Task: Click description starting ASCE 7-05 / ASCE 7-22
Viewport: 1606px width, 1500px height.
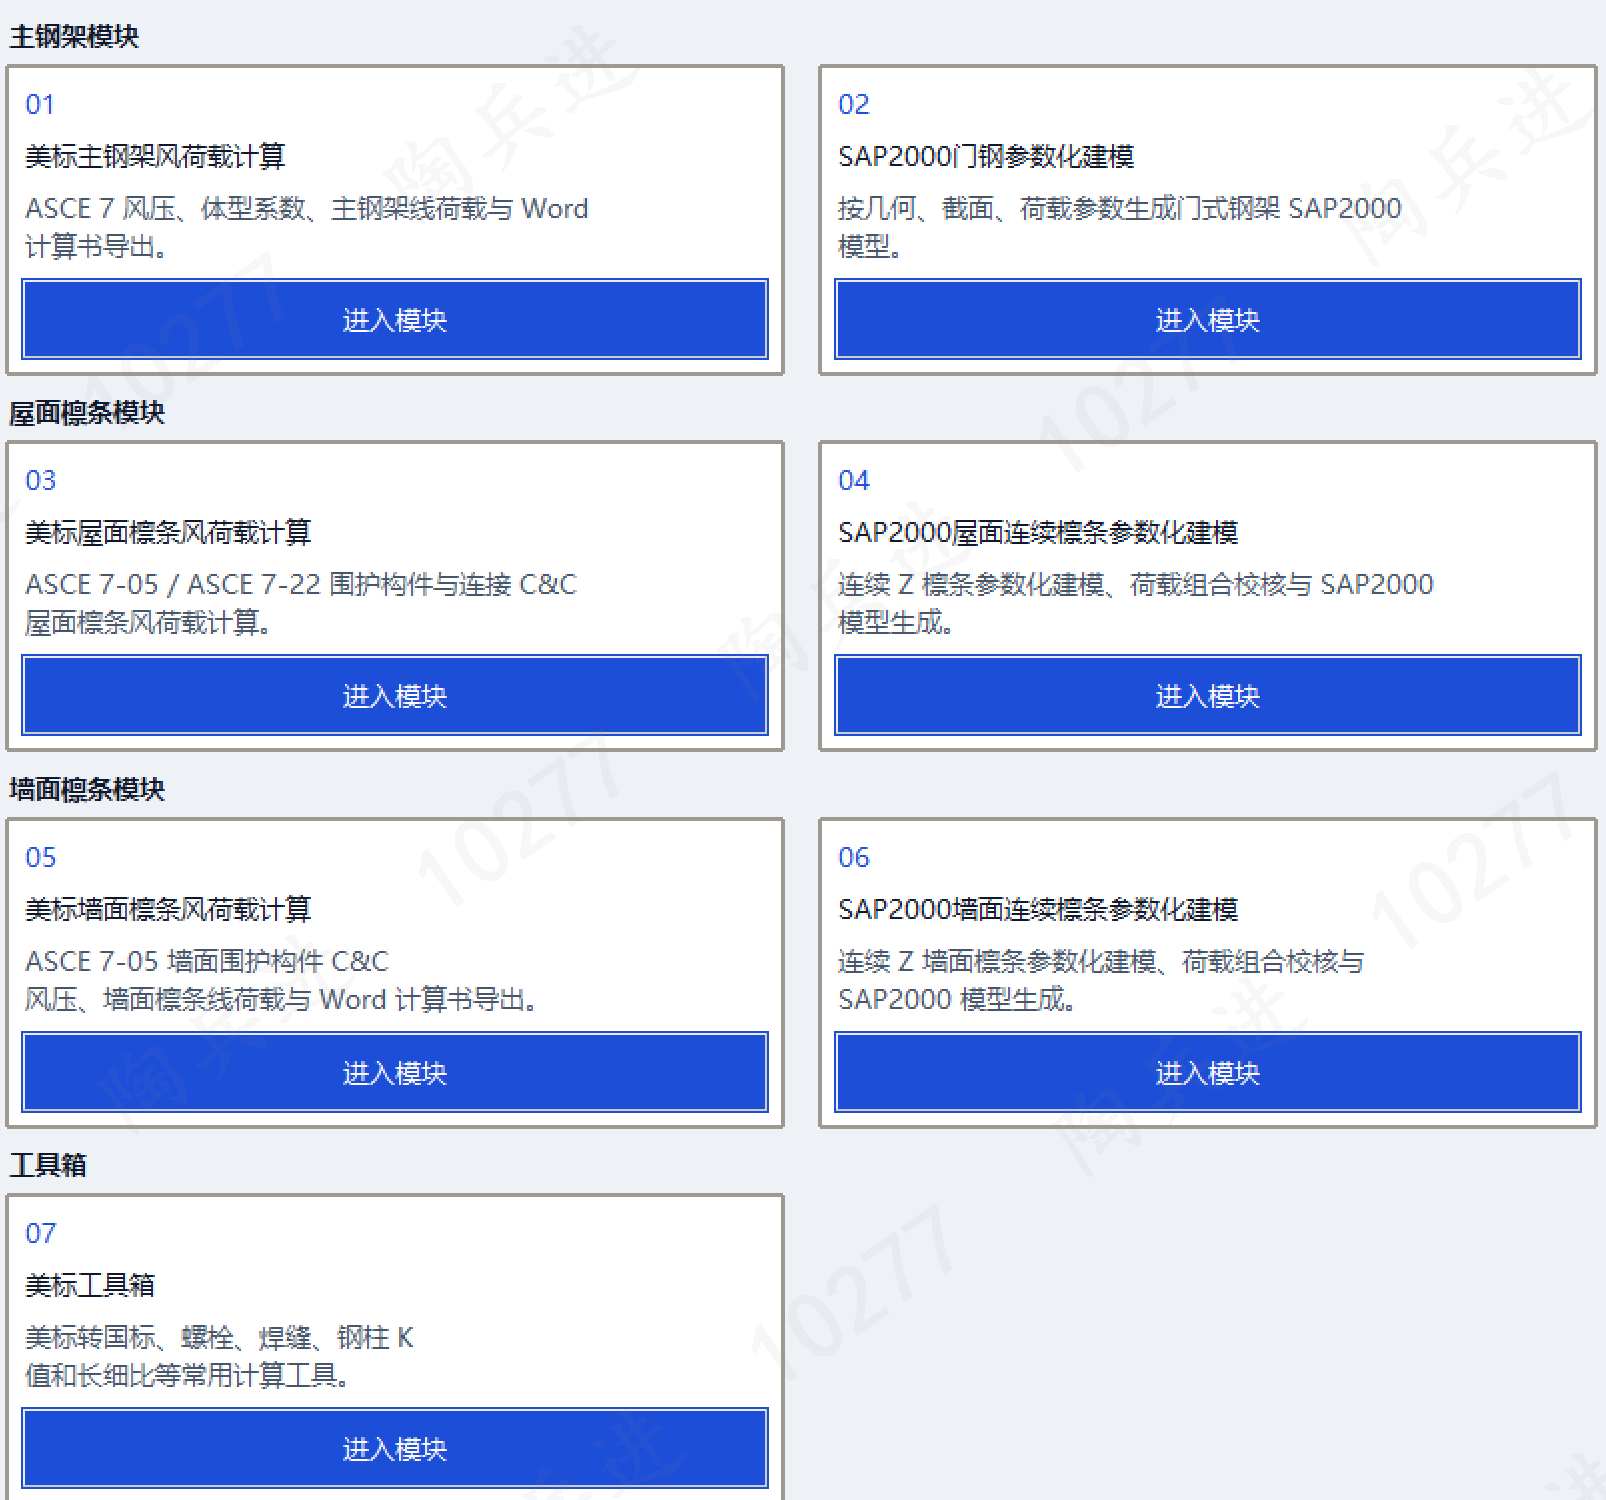Action: click(x=301, y=603)
